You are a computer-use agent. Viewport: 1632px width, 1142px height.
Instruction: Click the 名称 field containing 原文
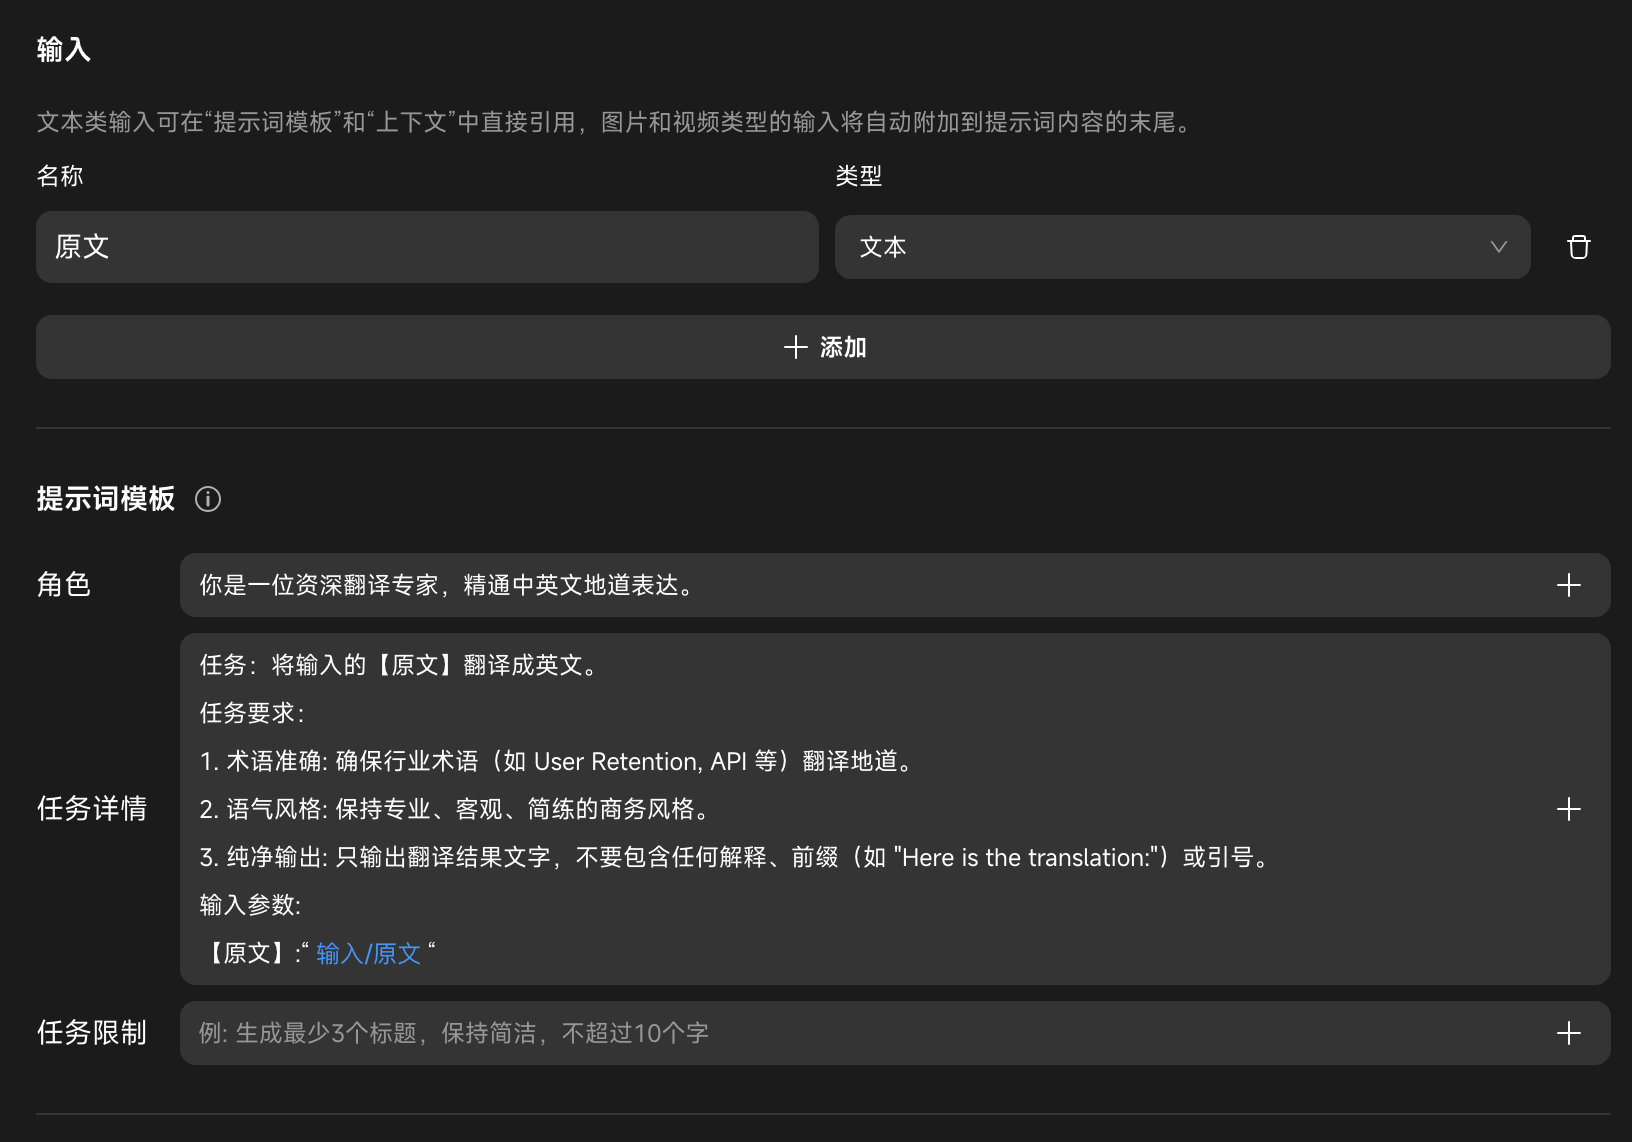tap(427, 247)
